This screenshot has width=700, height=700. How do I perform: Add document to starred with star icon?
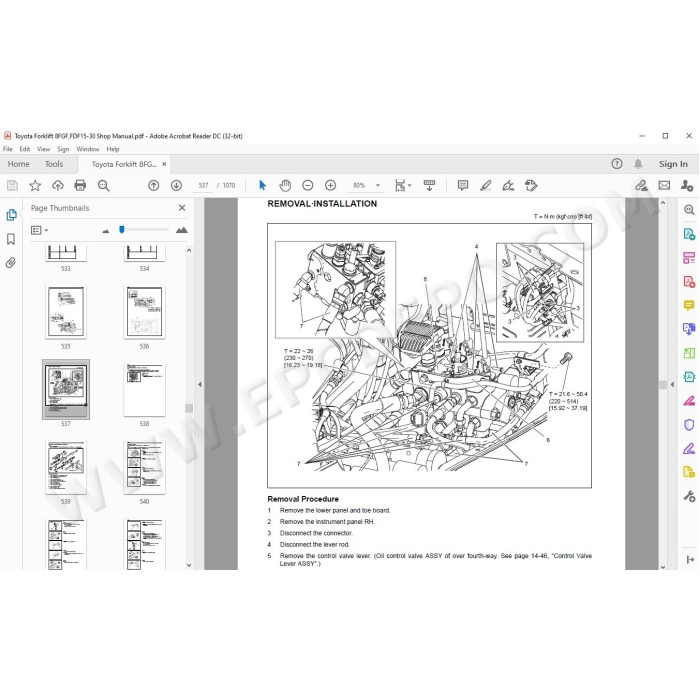point(35,185)
